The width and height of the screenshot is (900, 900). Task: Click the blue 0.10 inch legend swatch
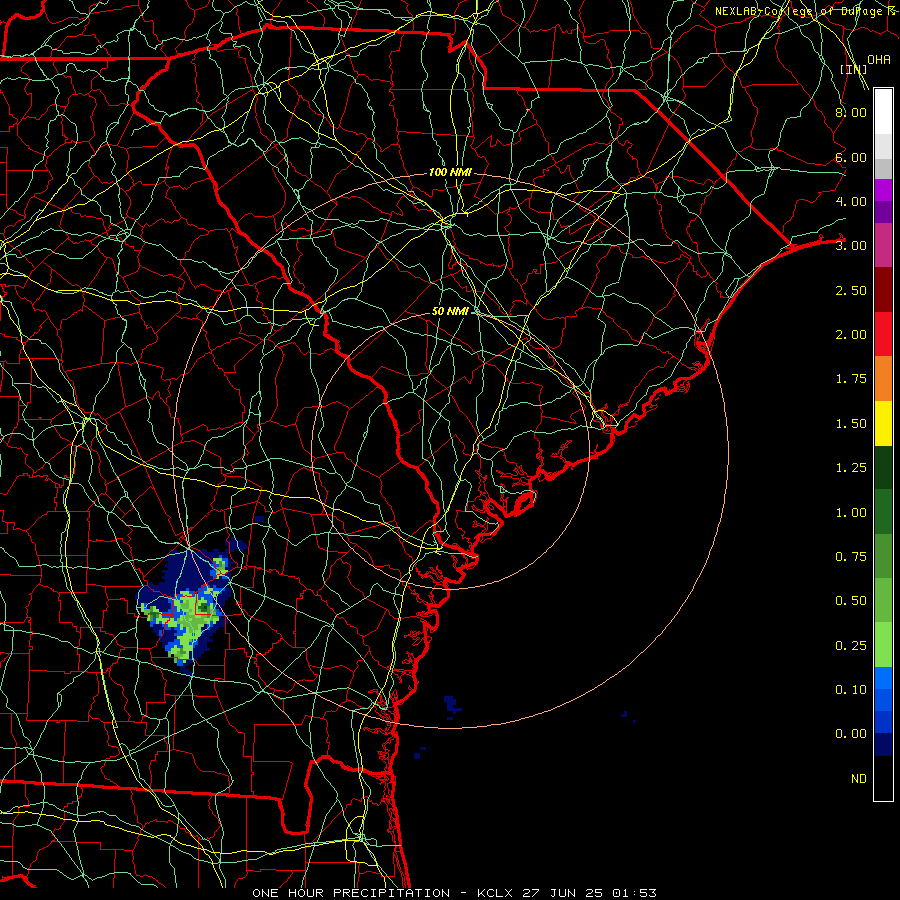coord(883,678)
